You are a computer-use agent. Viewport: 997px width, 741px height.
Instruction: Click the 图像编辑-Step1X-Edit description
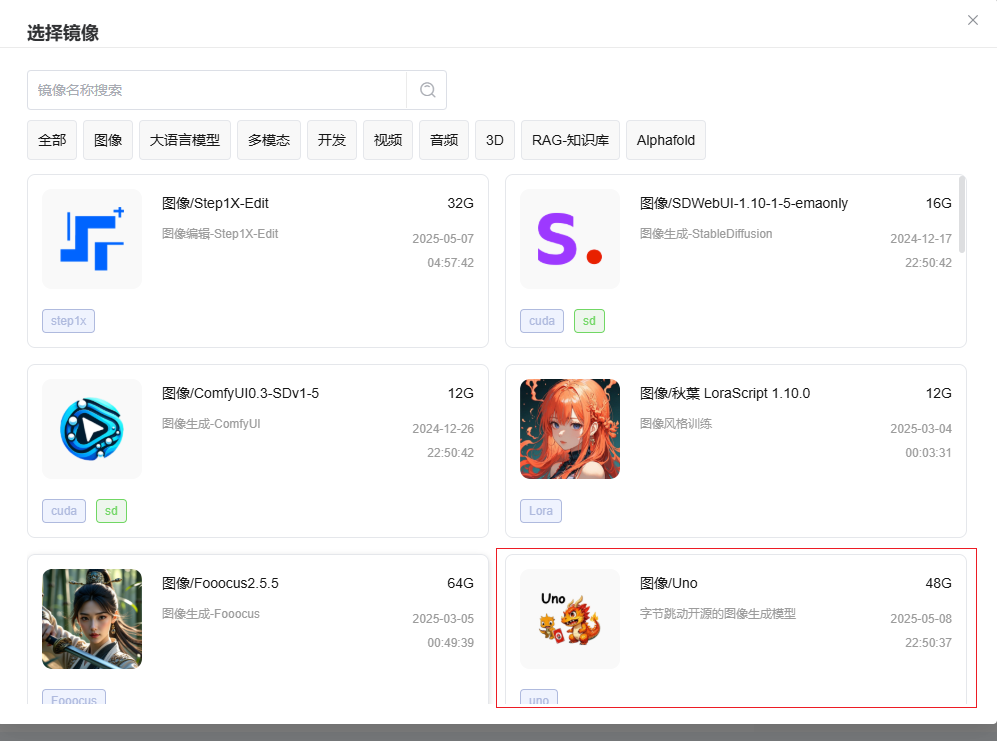[x=220, y=233]
